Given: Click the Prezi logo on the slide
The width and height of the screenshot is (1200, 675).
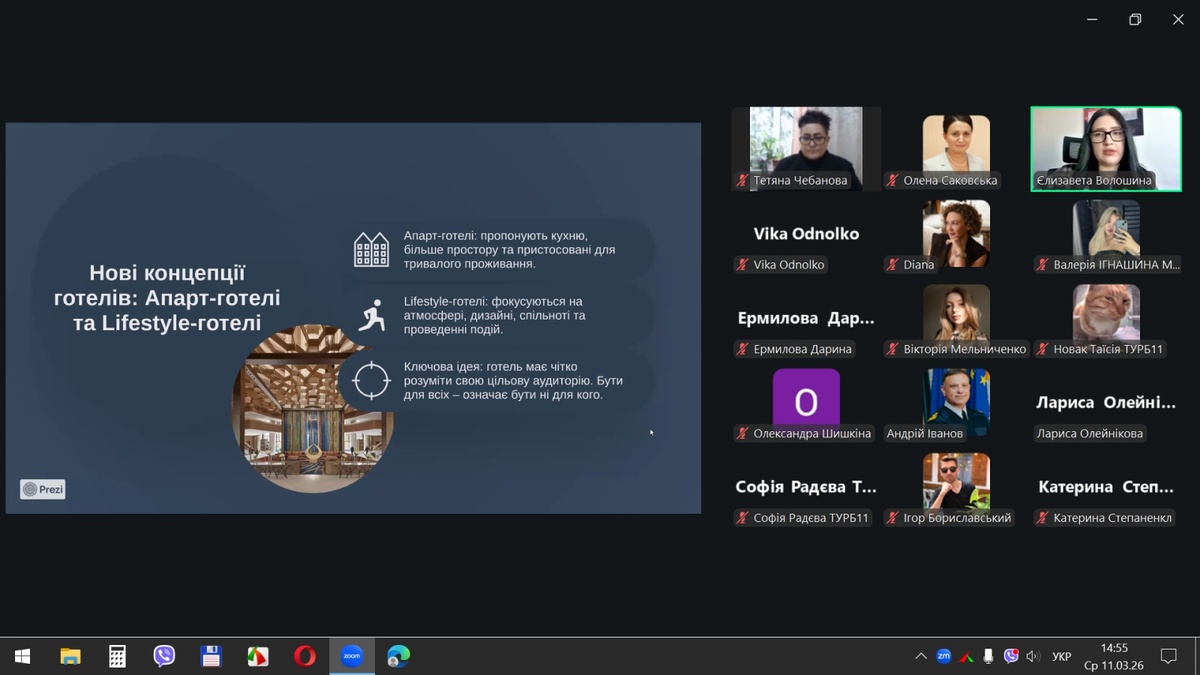Looking at the screenshot, I should pos(43,489).
